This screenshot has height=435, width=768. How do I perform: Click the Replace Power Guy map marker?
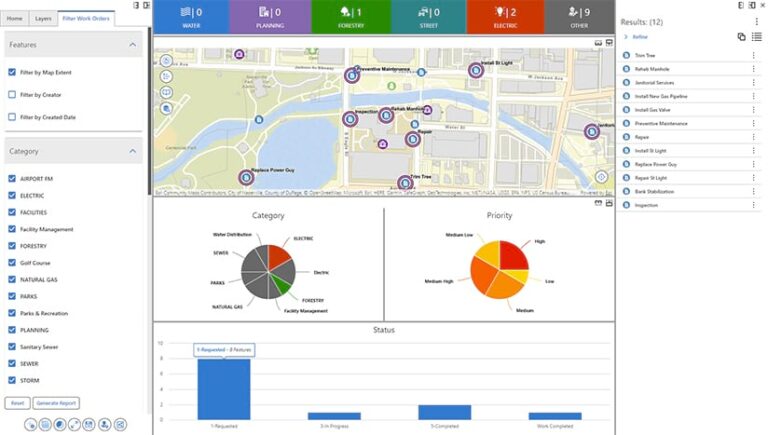tap(246, 177)
